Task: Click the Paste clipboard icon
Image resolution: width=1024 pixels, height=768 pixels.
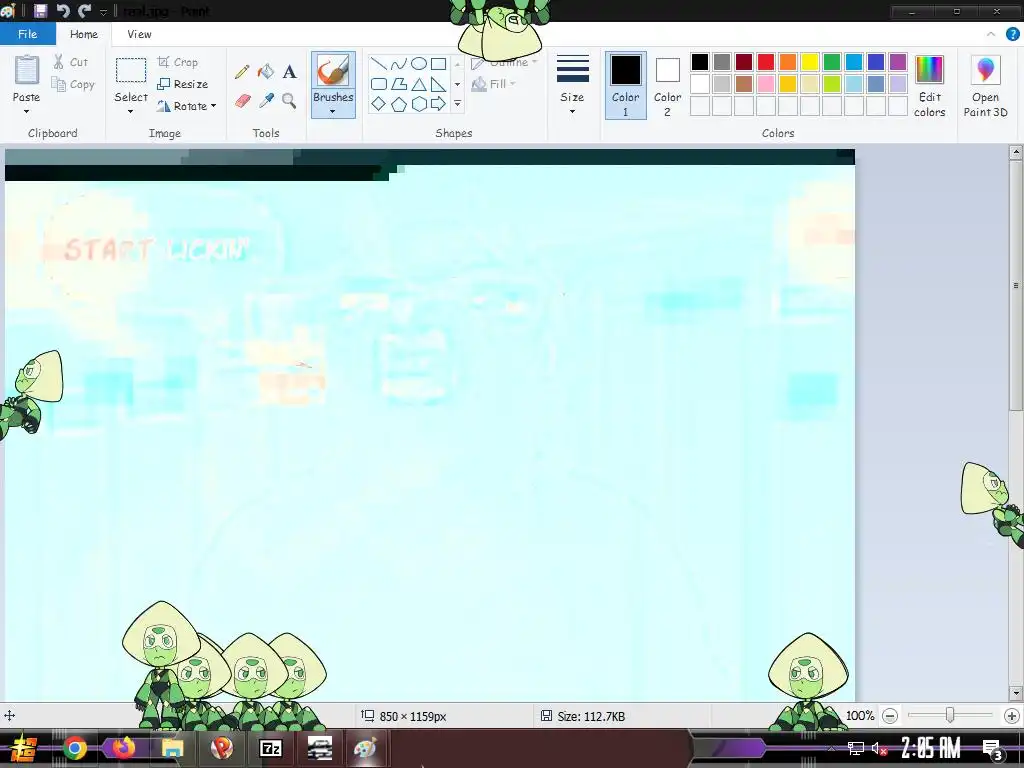Action: pyautogui.click(x=27, y=70)
